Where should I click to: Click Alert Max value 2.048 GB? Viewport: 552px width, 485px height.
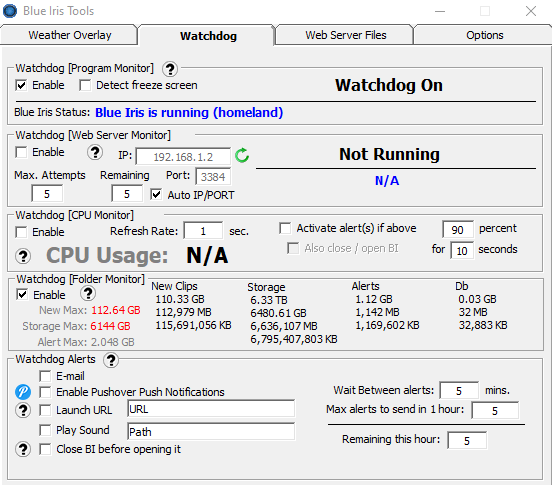112,342
